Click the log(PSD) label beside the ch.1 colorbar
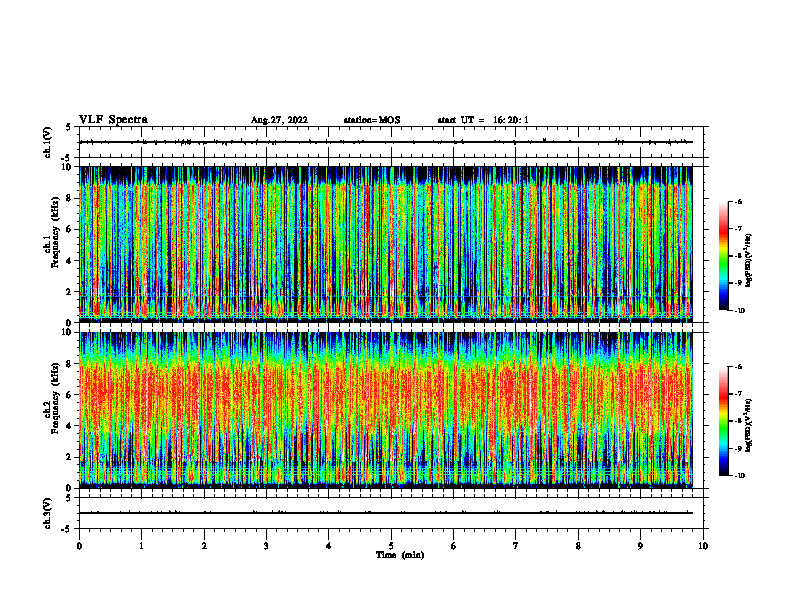 coord(749,261)
